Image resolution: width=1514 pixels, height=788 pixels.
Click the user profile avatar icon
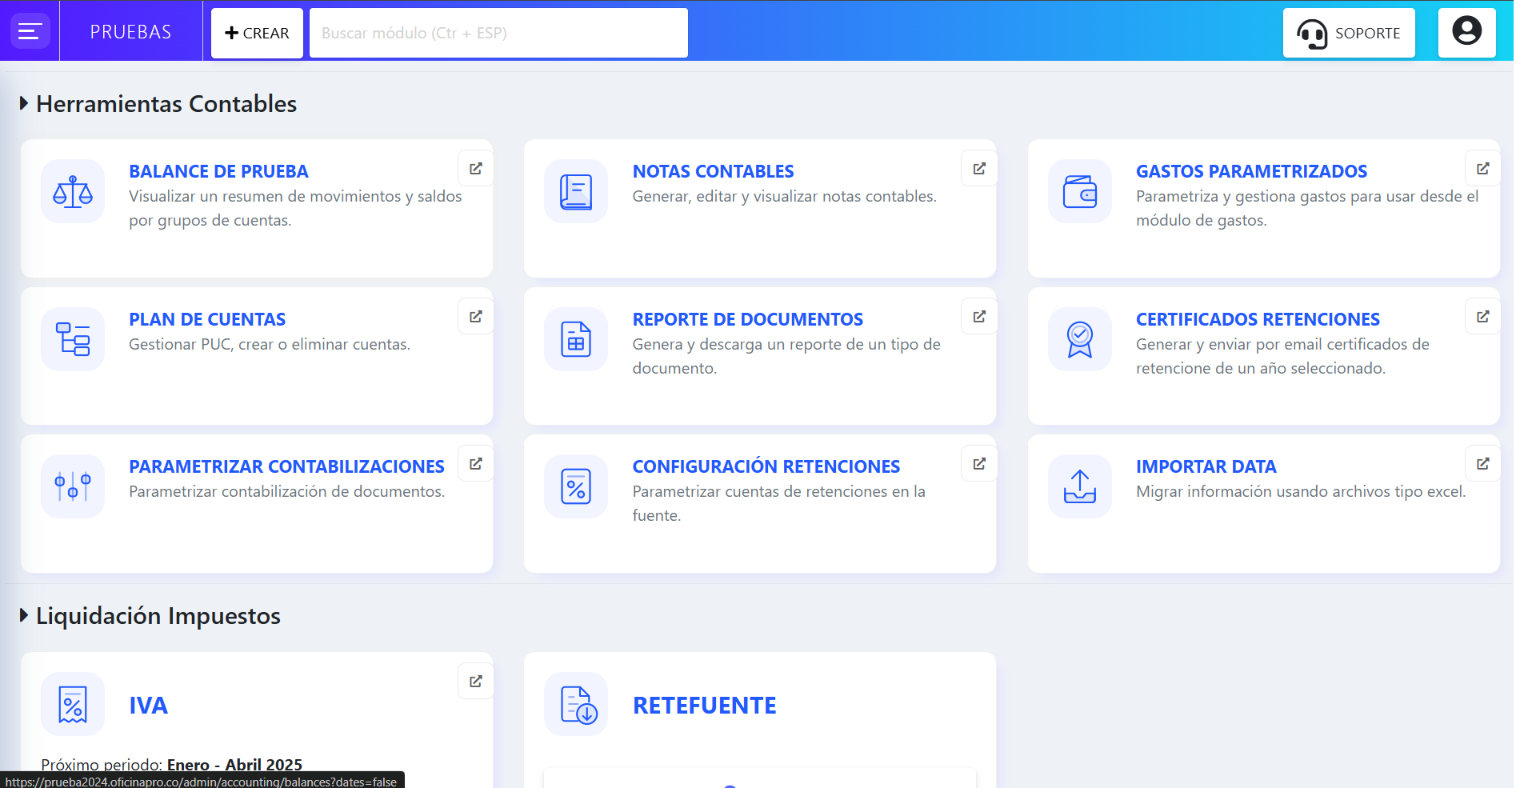(1467, 32)
